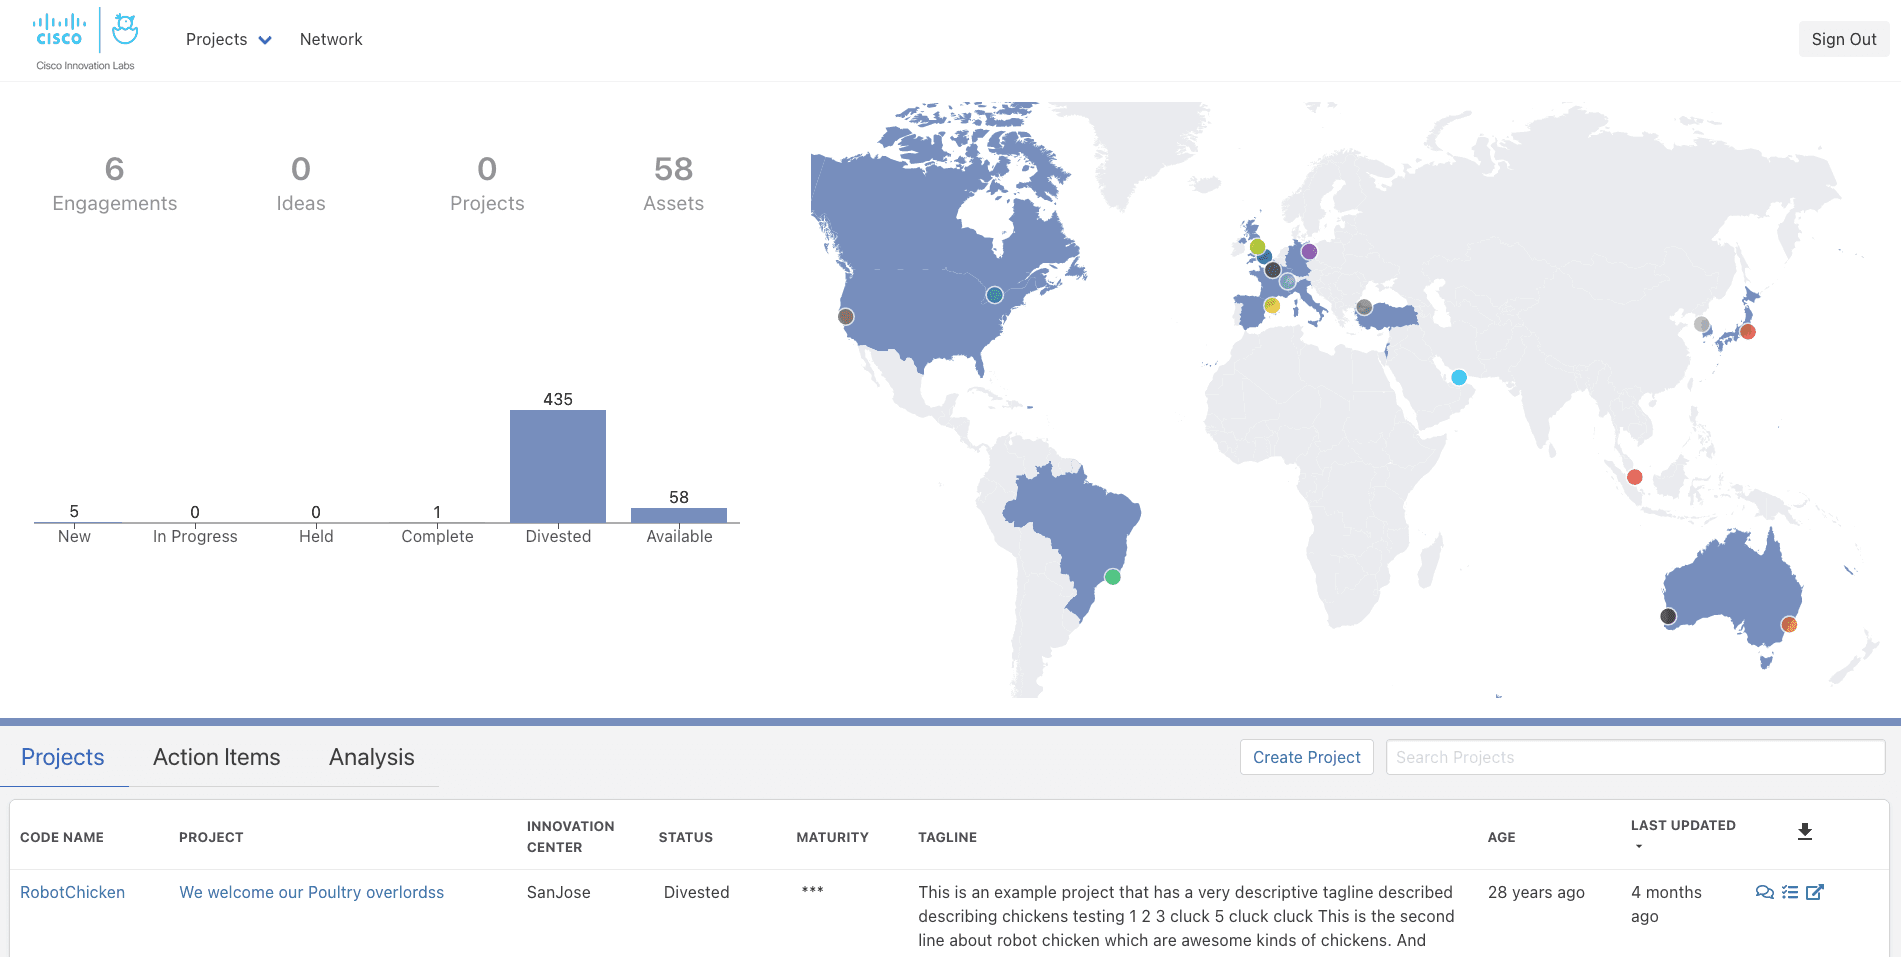View action items checklist for RobotChicken
Screen dimensions: 1901x957
click(x=1788, y=892)
